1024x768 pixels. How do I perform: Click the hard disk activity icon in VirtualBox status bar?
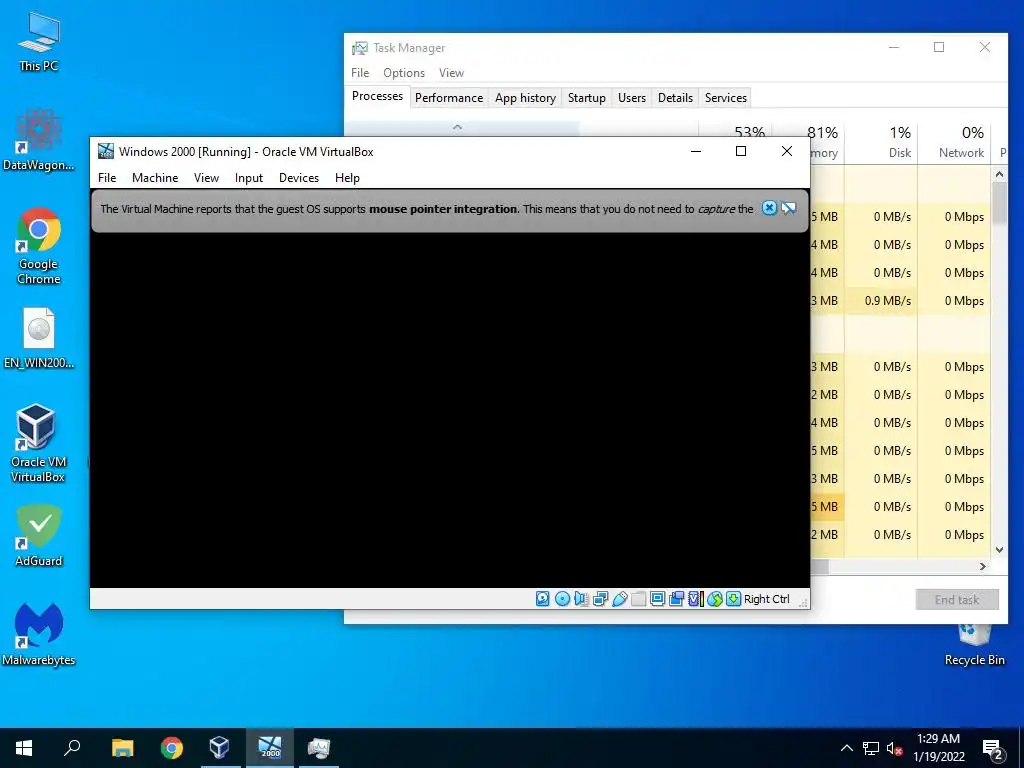542,599
